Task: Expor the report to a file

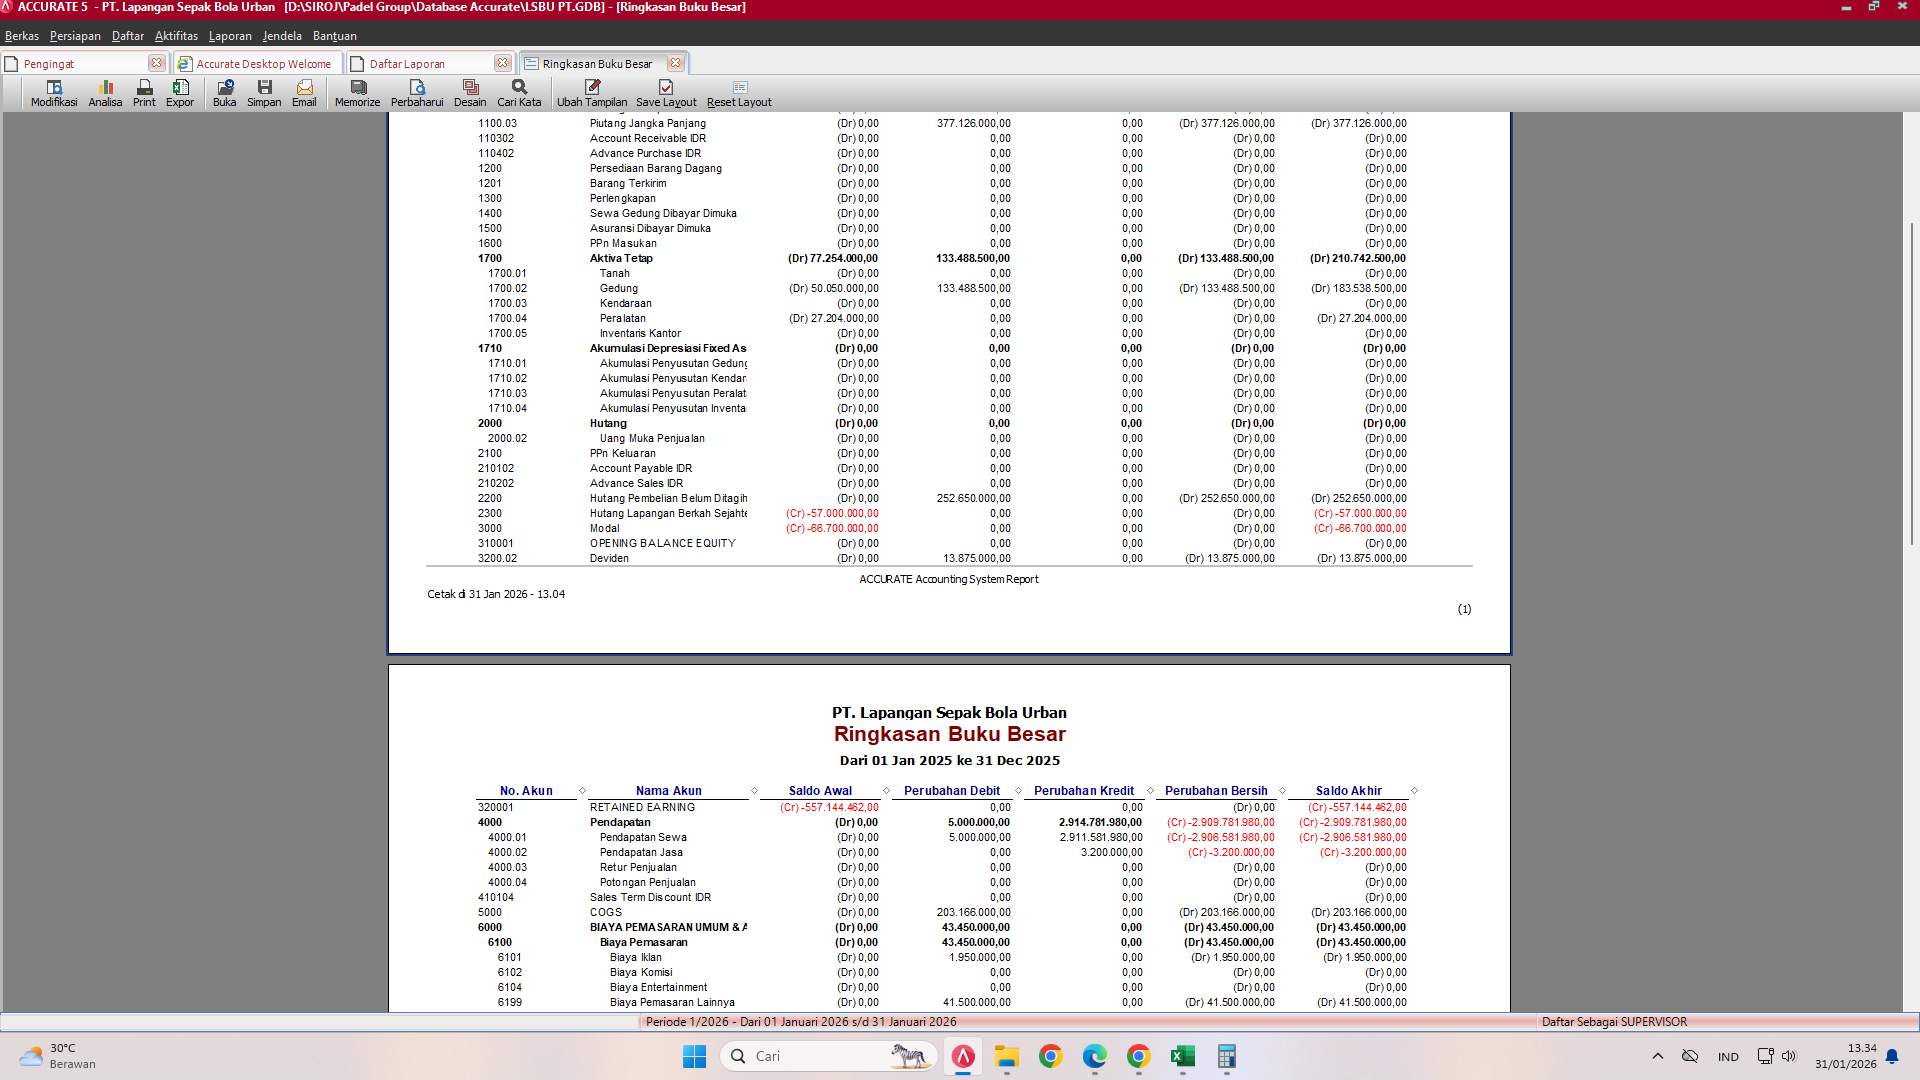Action: [181, 92]
